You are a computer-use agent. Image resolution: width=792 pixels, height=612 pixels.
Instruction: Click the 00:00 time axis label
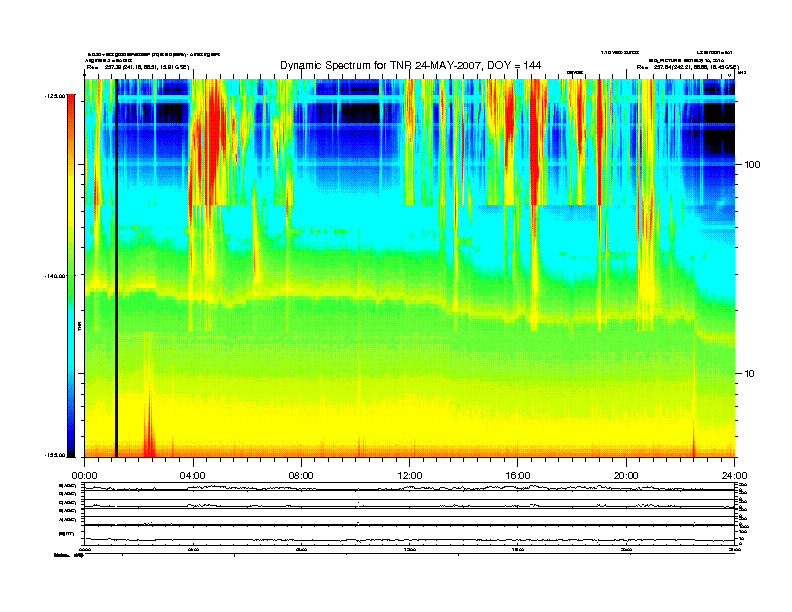(x=84, y=476)
